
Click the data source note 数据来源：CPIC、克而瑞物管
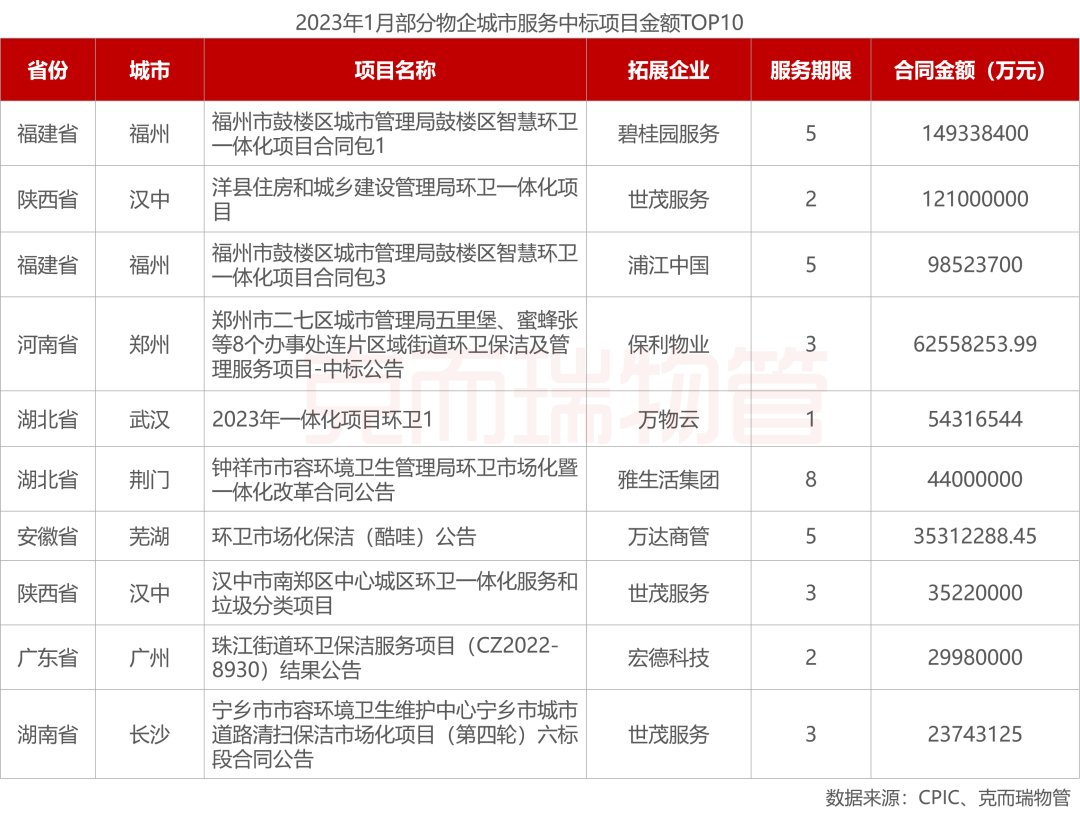[948, 797]
